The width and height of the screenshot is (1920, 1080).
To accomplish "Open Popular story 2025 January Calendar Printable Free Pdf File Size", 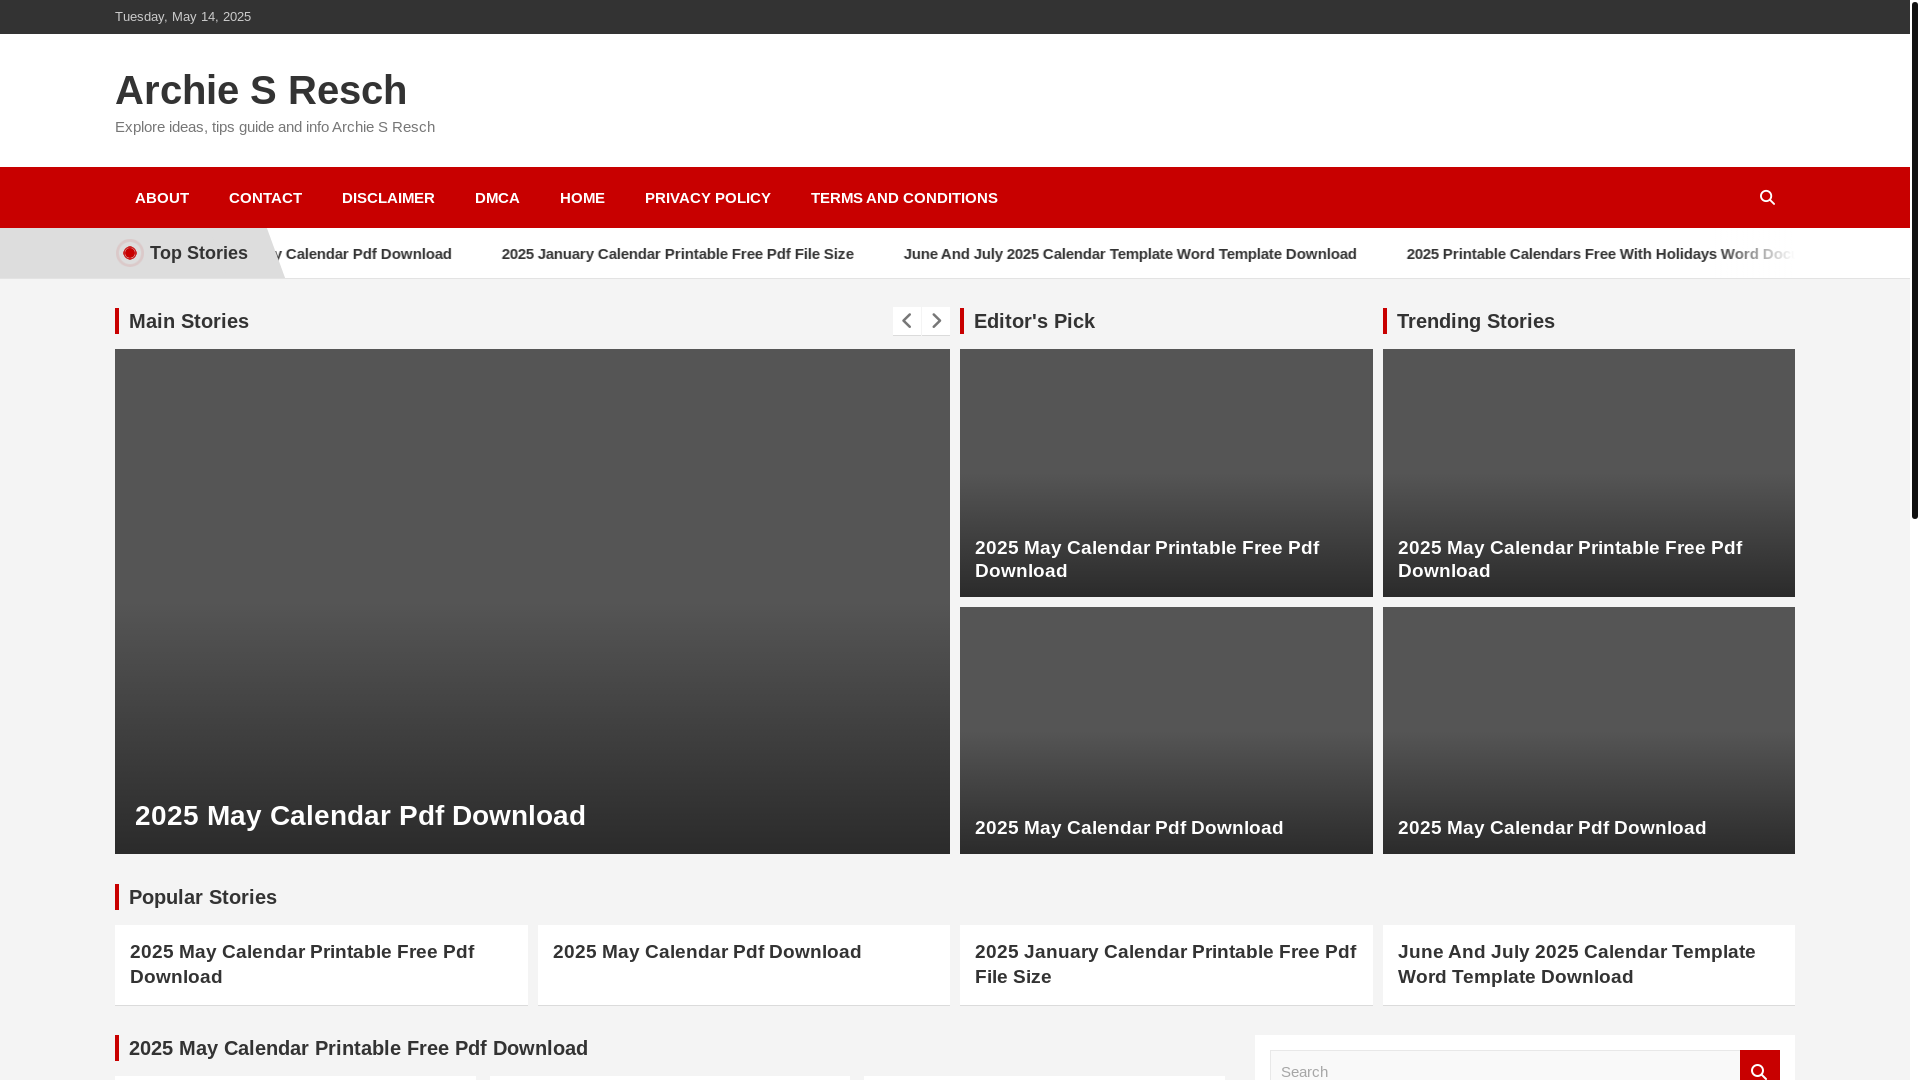I will (x=1165, y=964).
